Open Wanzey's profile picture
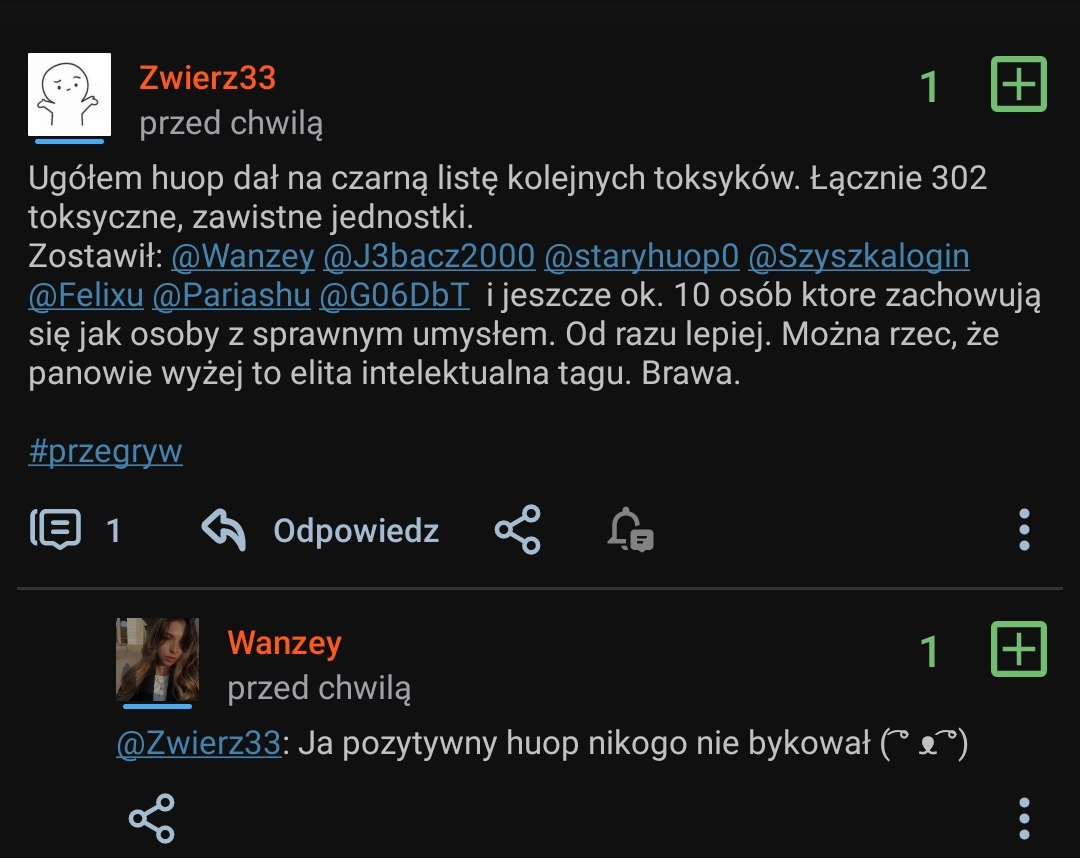This screenshot has width=1080, height=858. 158,660
